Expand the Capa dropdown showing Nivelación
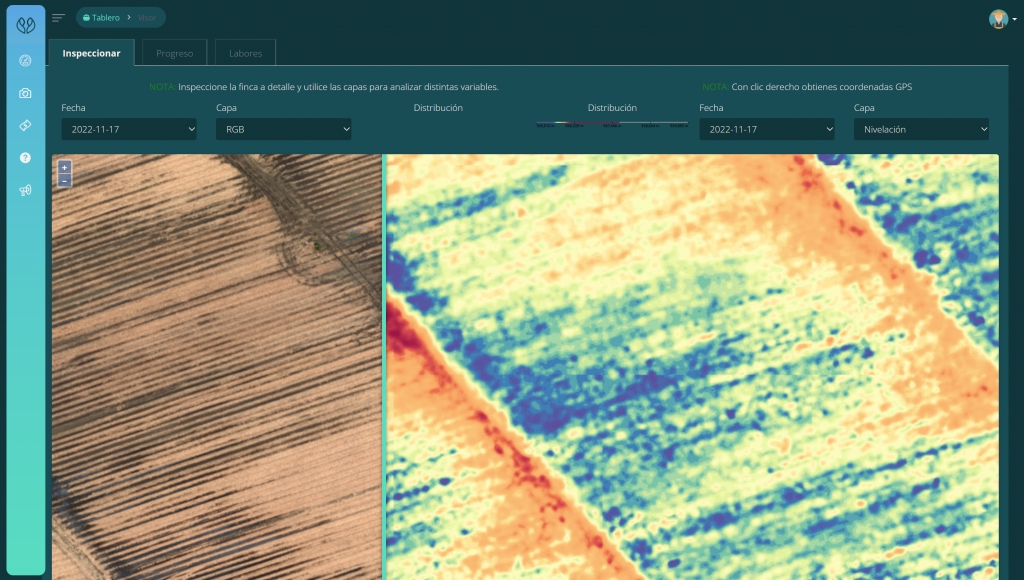Screen dimensions: 1024x580 (921, 129)
